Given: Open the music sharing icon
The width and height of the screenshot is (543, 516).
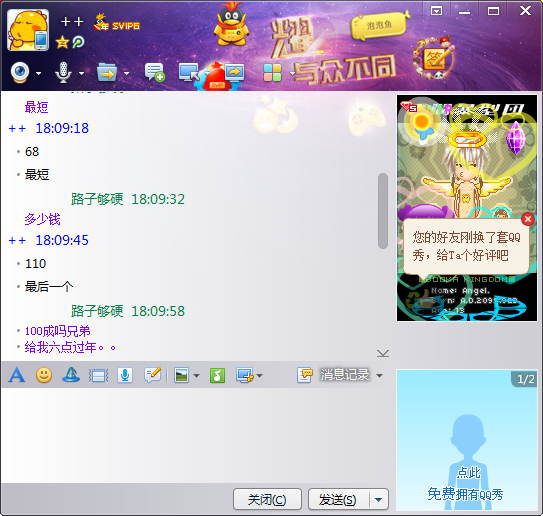Looking at the screenshot, I should click(217, 375).
